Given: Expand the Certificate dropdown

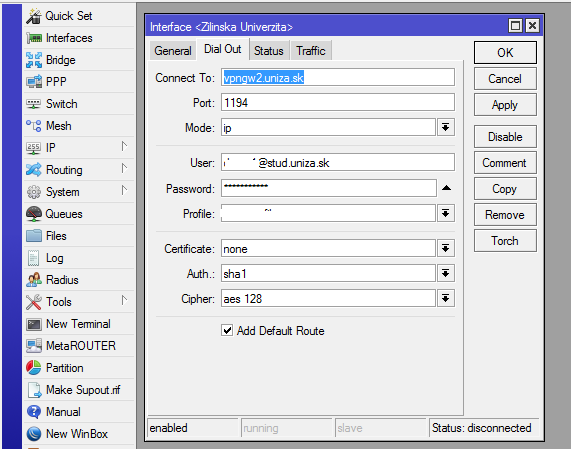Looking at the screenshot, I should (445, 249).
